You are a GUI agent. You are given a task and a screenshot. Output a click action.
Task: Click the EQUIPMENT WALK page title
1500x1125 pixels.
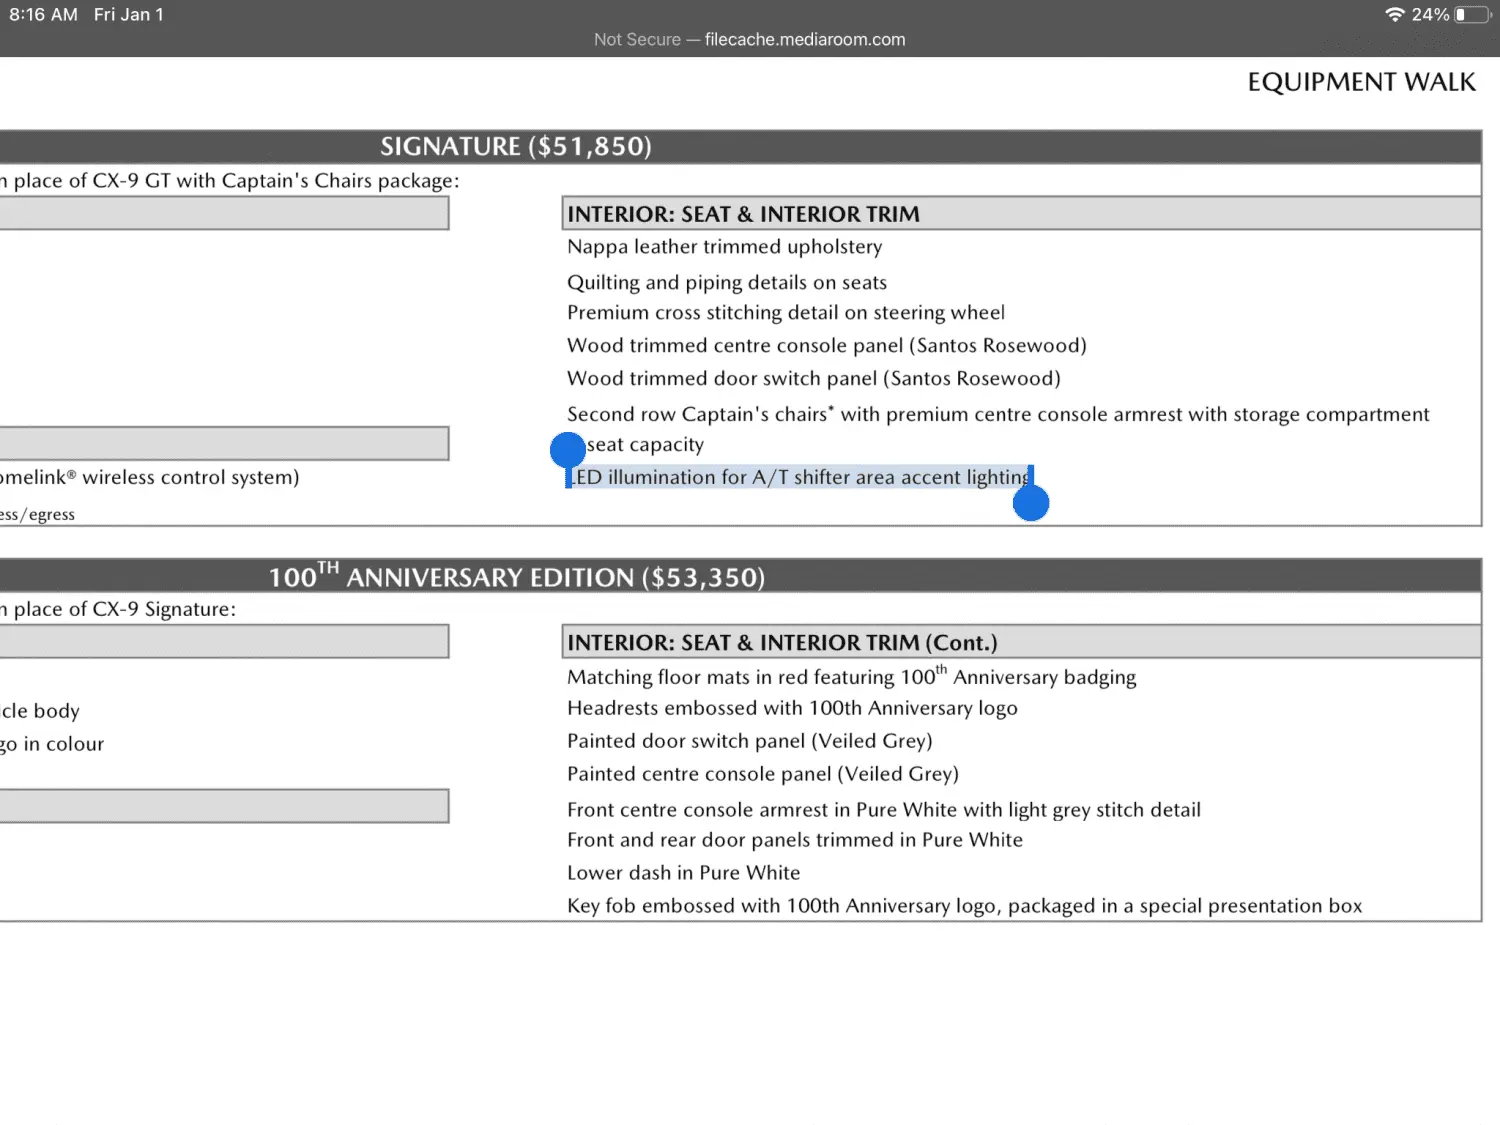pos(1361,82)
